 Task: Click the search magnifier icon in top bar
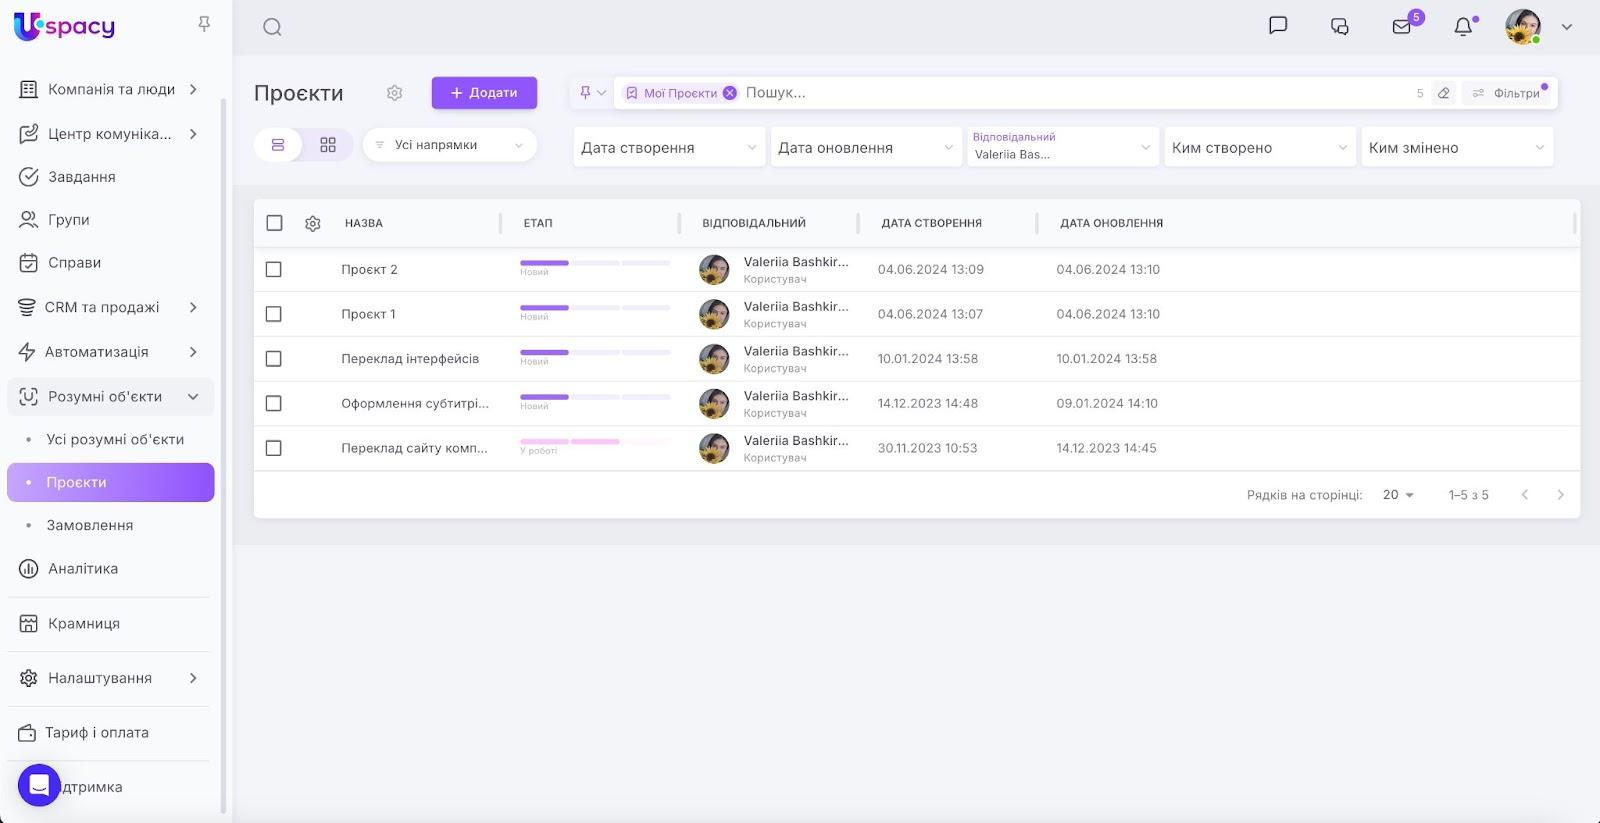[272, 27]
